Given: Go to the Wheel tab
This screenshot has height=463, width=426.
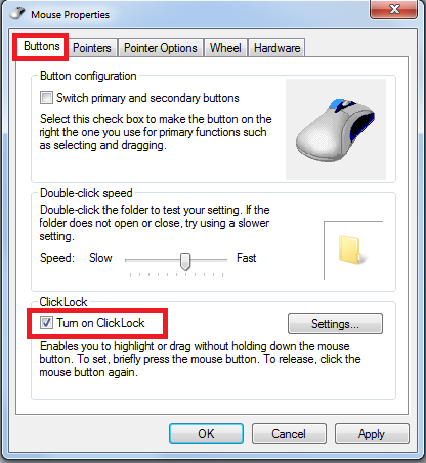Looking at the screenshot, I should 226,48.
